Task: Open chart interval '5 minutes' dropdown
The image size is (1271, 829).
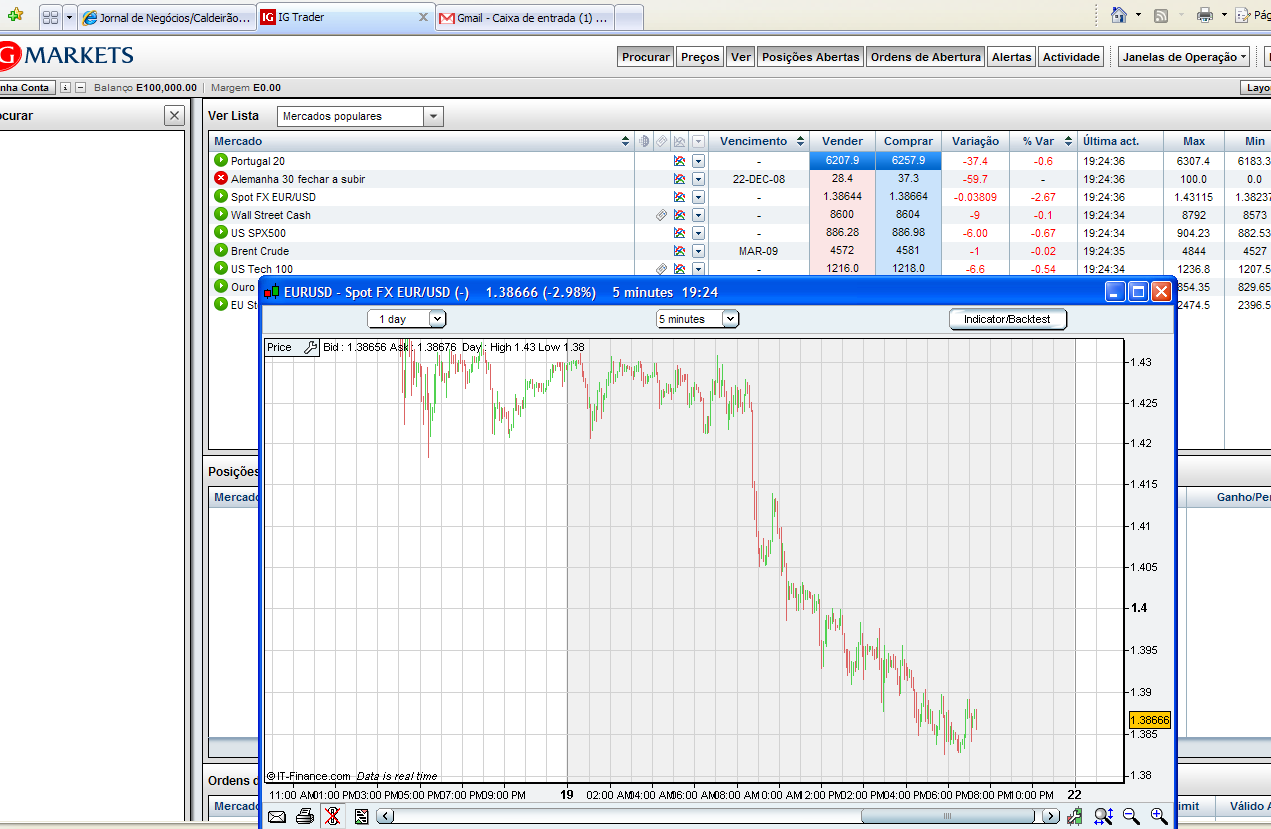Action: pyautogui.click(x=730, y=319)
